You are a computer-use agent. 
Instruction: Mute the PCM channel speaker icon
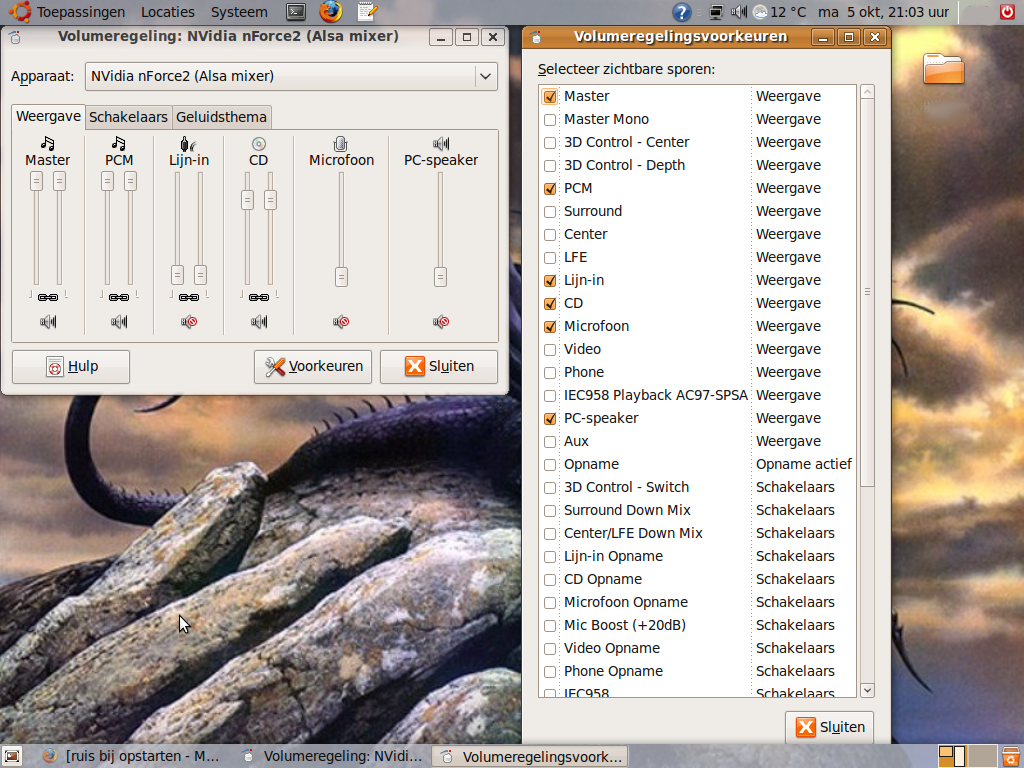click(x=119, y=322)
